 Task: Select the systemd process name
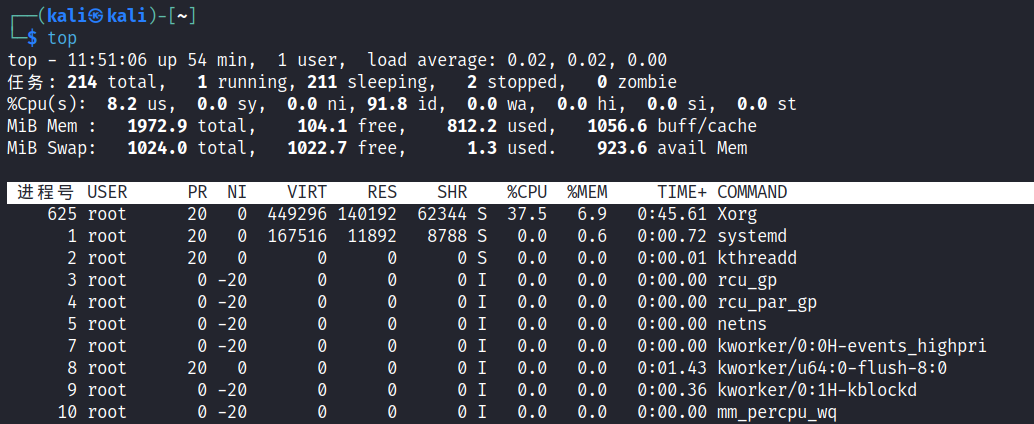coord(752,236)
